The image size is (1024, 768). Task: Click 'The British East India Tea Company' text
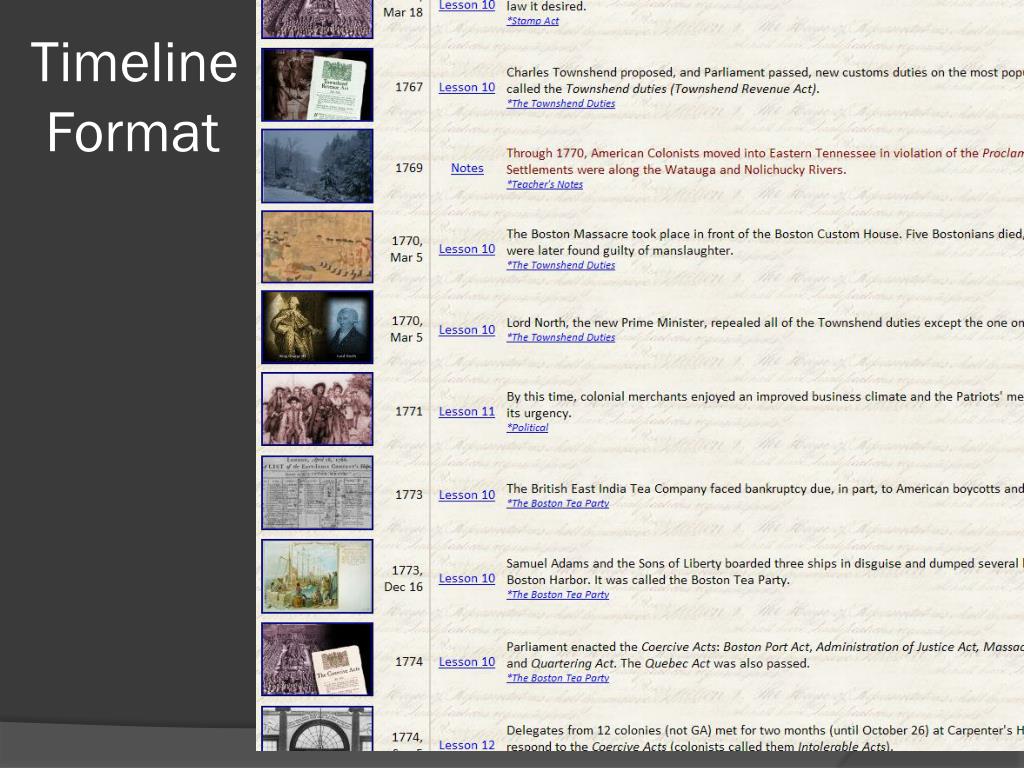(x=765, y=489)
